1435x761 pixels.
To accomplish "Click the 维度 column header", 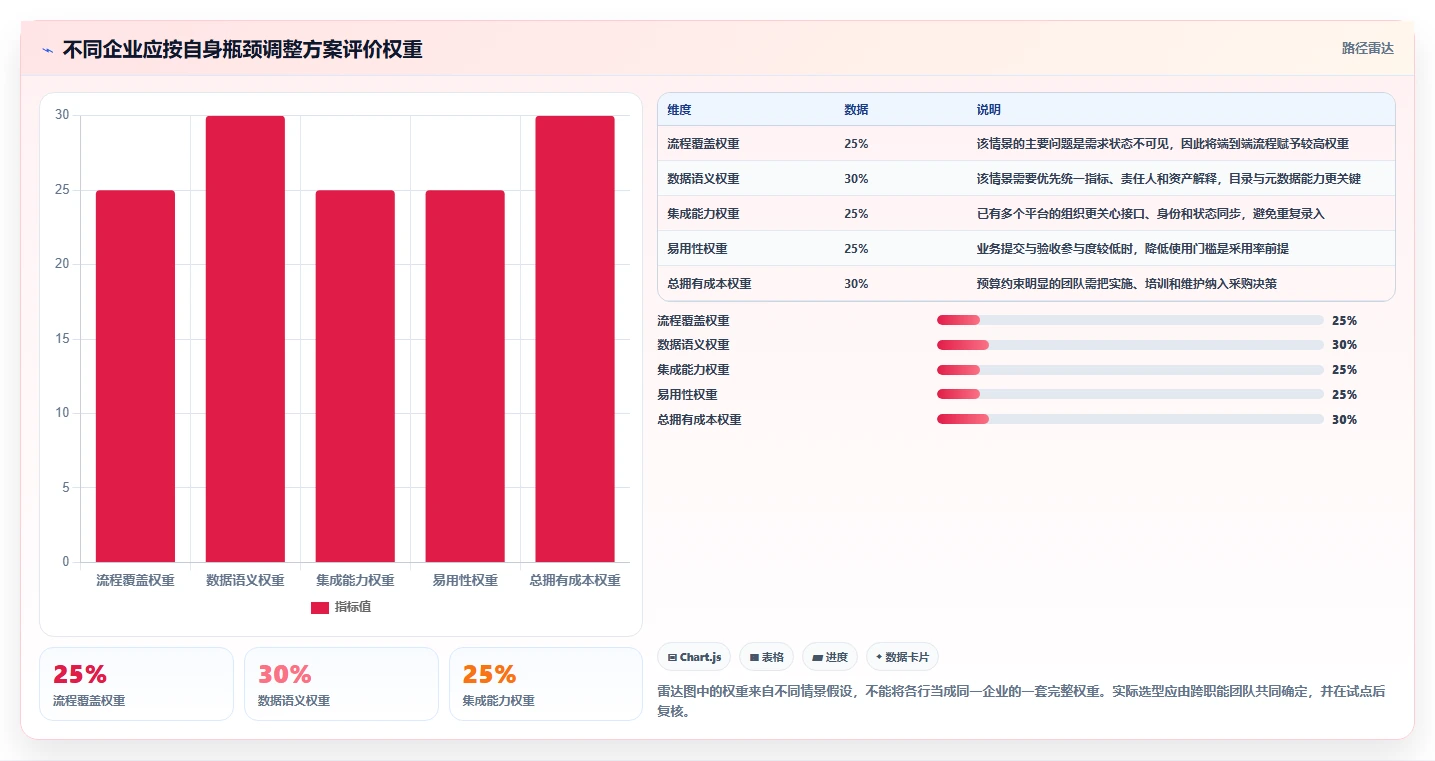I will [679, 110].
